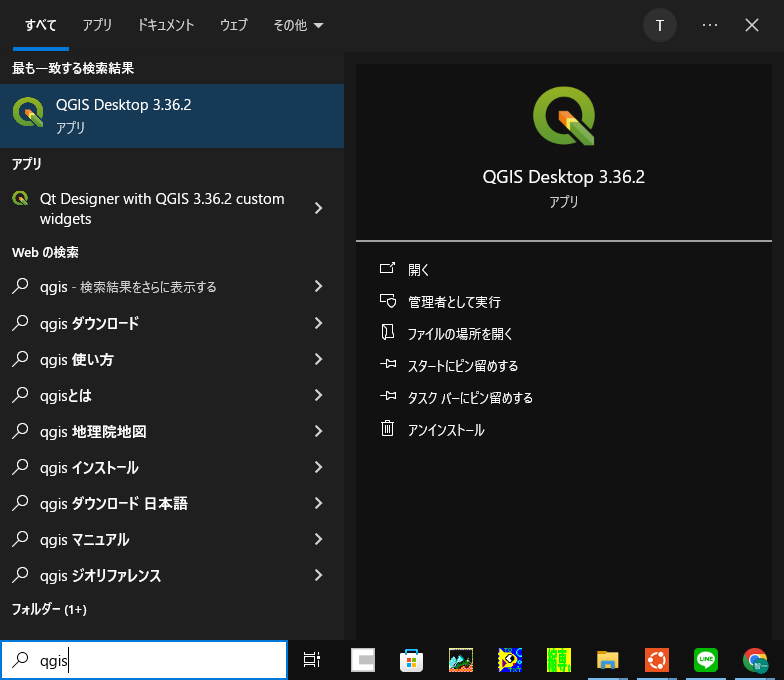Open QGIS Desktop 3.36.2 best match result
This screenshot has width=784, height=680.
tap(170, 115)
